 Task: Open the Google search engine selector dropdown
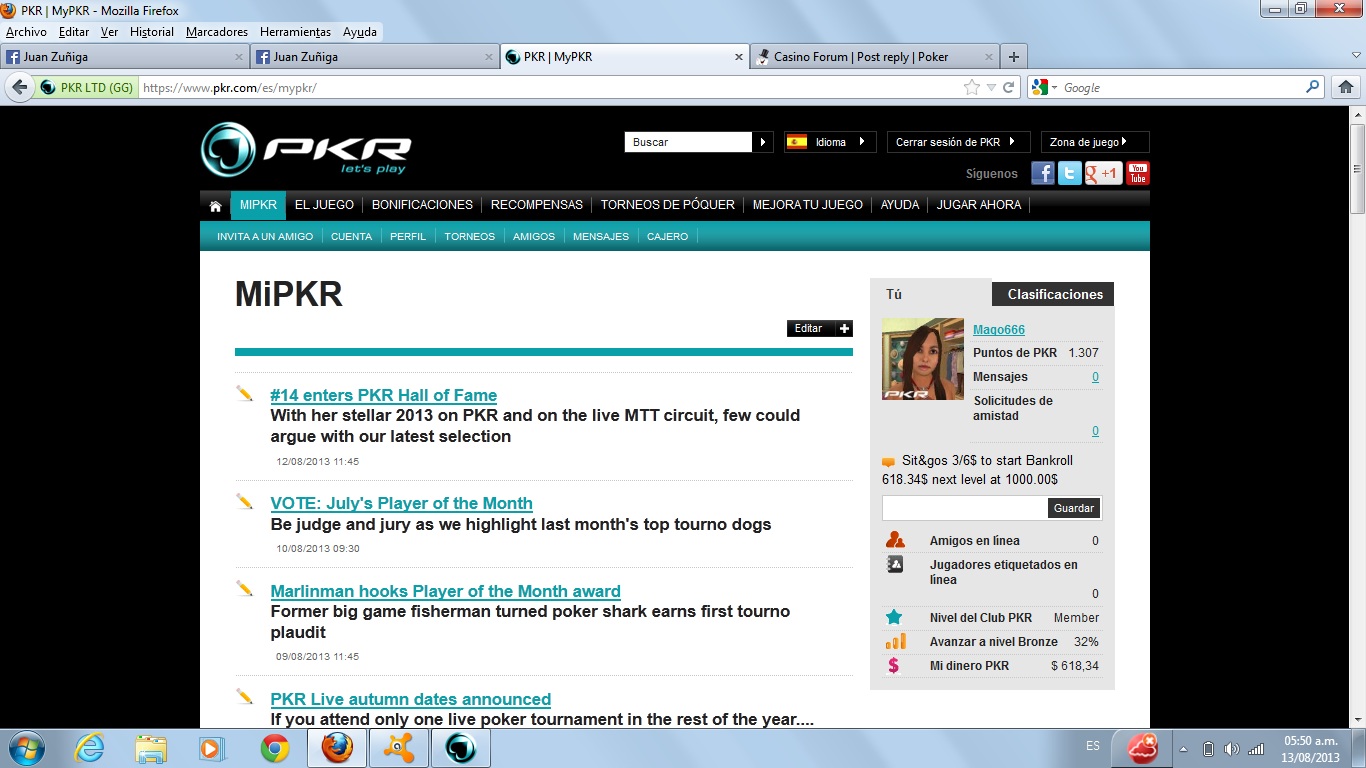(x=1044, y=88)
